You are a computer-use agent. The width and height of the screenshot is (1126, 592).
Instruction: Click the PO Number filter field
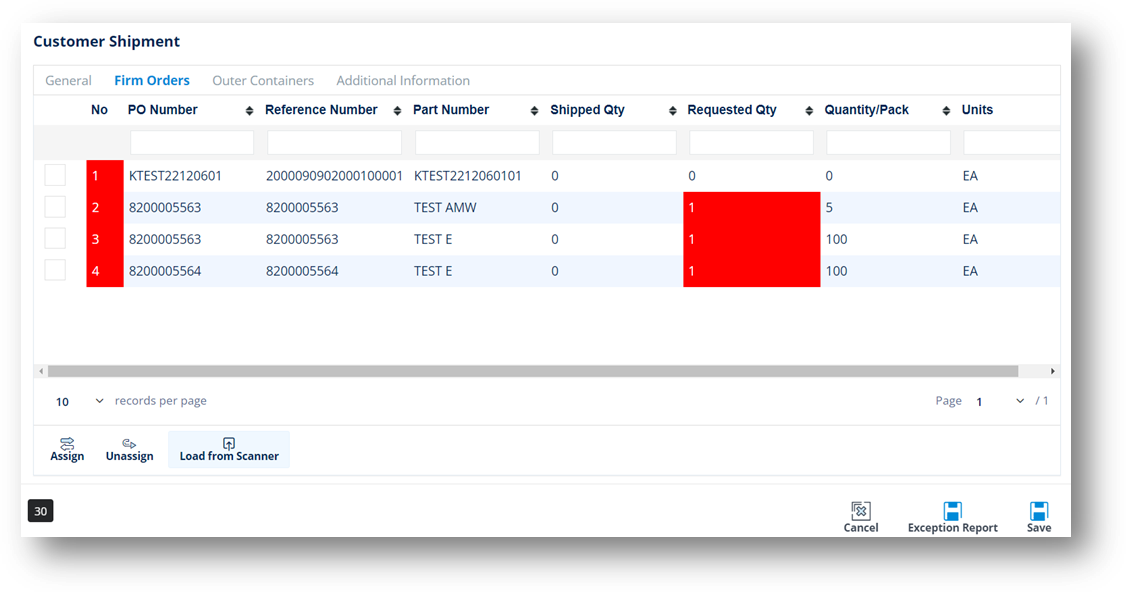click(191, 142)
